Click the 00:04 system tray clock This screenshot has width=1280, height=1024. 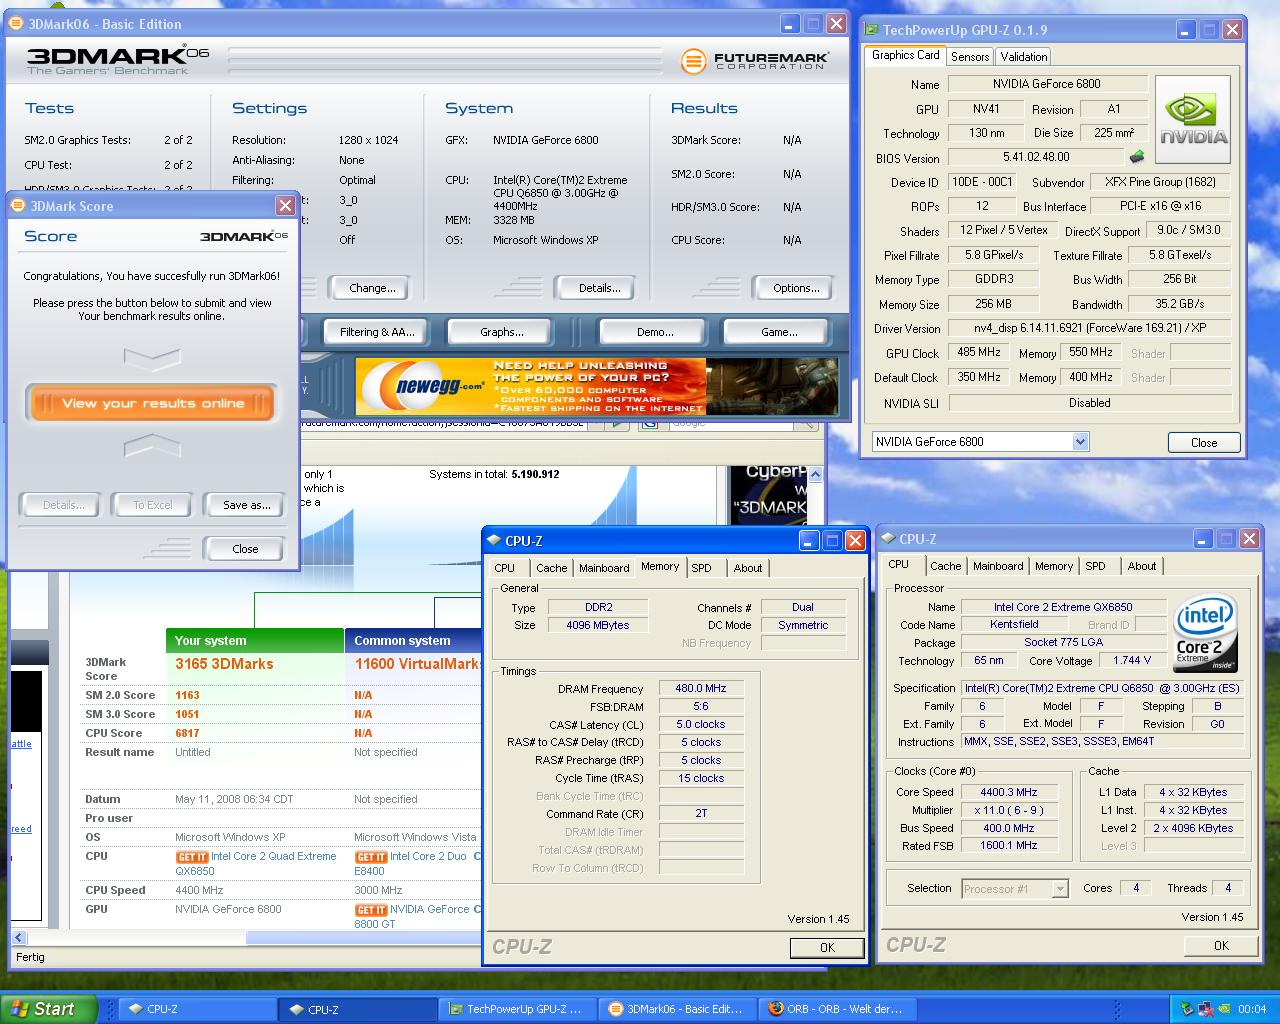click(1252, 1009)
